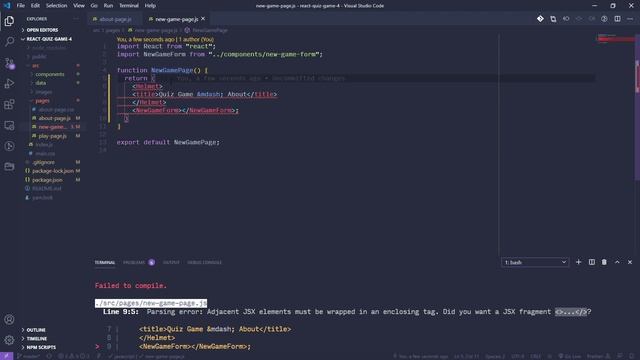640x360 pixels.
Task: Open the terminal selector dropdown showing bash
Action: (535, 262)
